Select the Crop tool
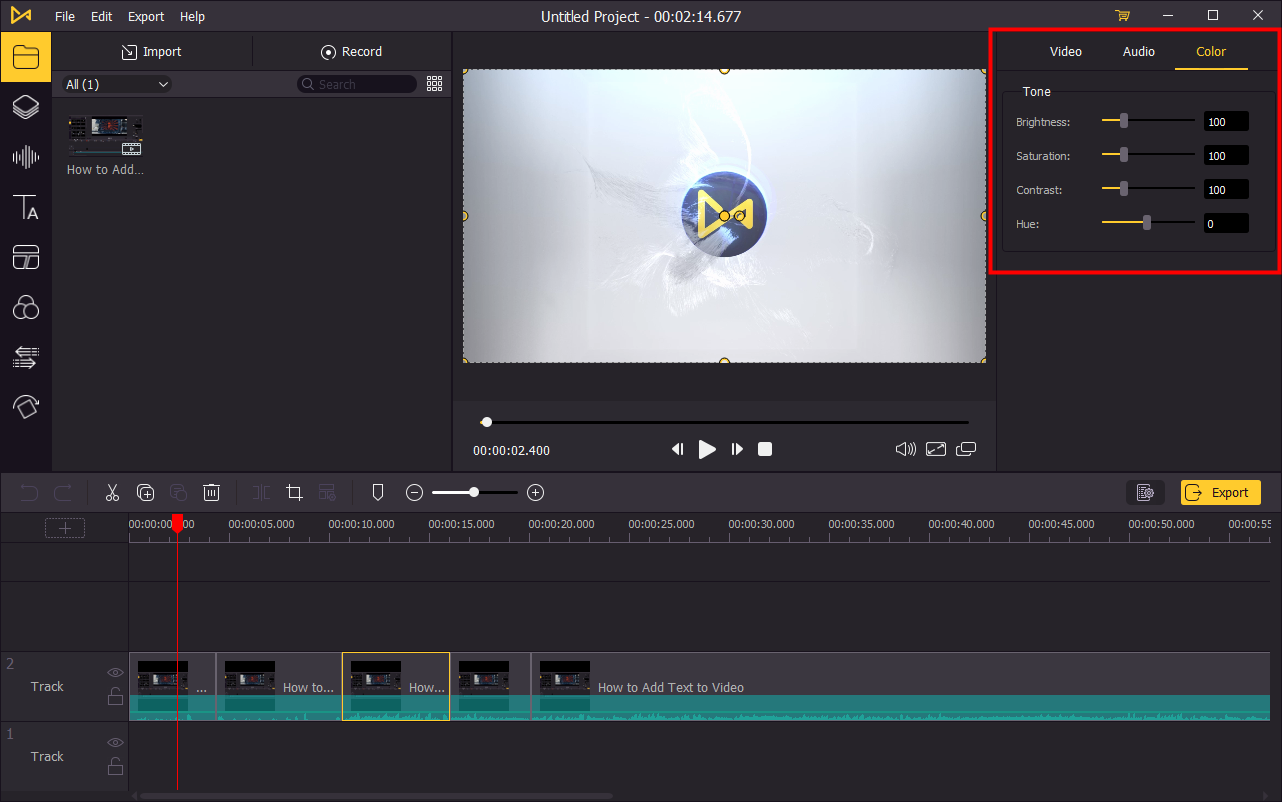The width and height of the screenshot is (1282, 802). (x=294, y=492)
